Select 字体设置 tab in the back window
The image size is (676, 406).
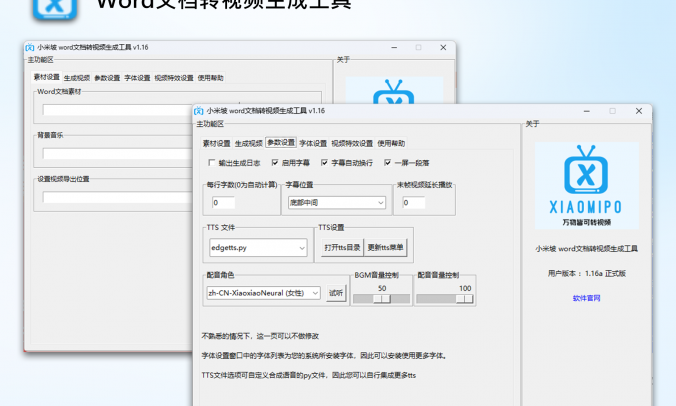pyautogui.click(x=137, y=78)
